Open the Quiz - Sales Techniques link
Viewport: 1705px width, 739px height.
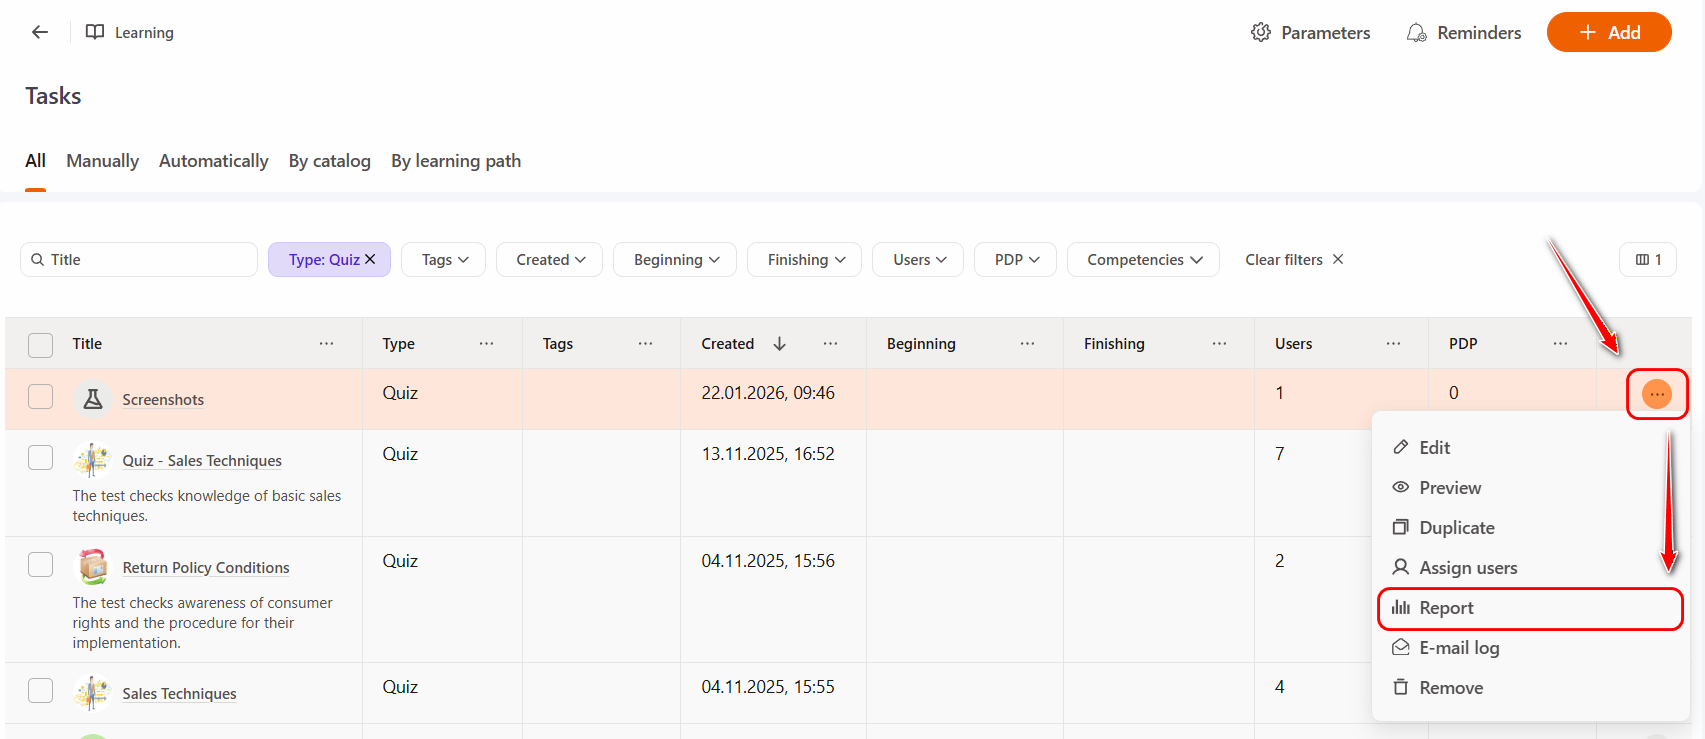pyautogui.click(x=202, y=461)
